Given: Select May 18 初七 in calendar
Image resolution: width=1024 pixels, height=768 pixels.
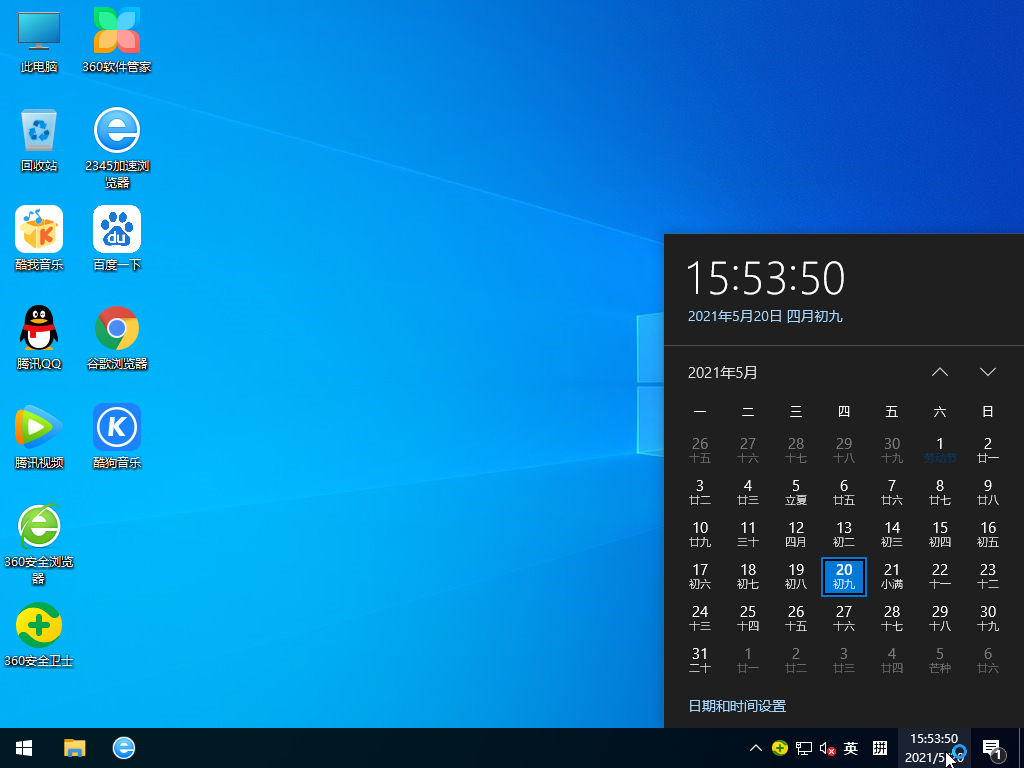Looking at the screenshot, I should tap(748, 577).
